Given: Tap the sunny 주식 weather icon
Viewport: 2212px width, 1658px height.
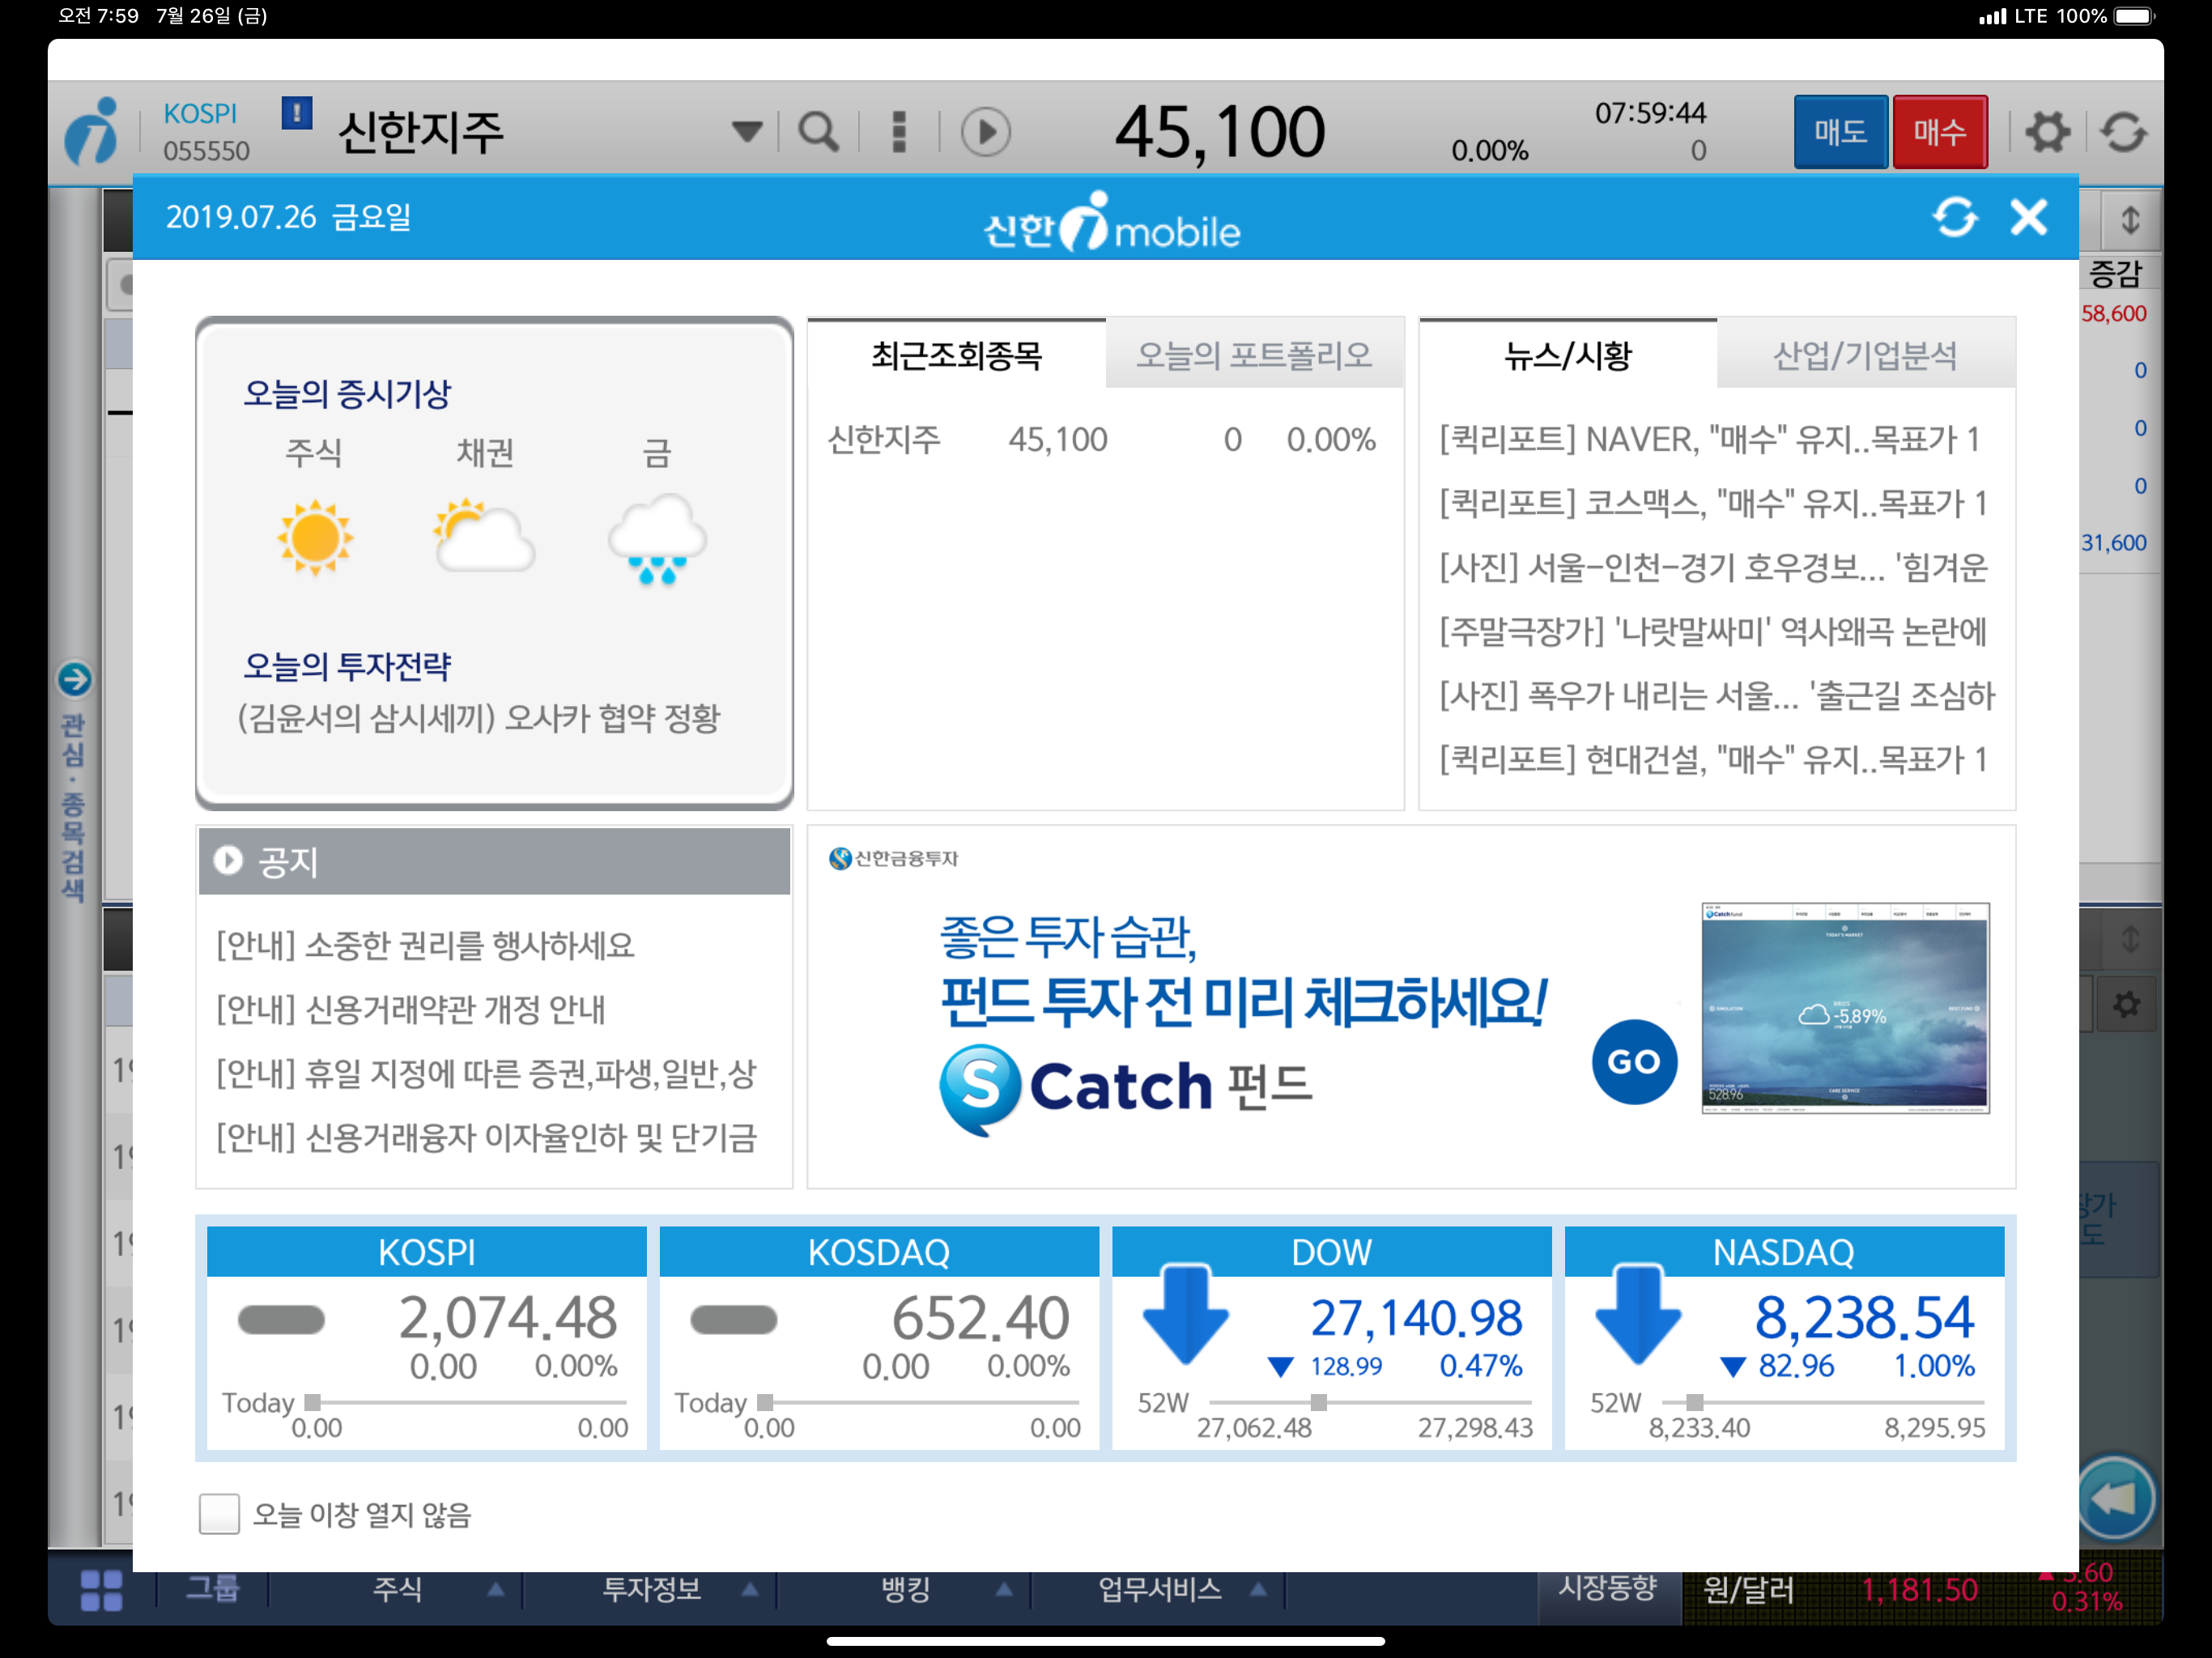Looking at the screenshot, I should 315,538.
